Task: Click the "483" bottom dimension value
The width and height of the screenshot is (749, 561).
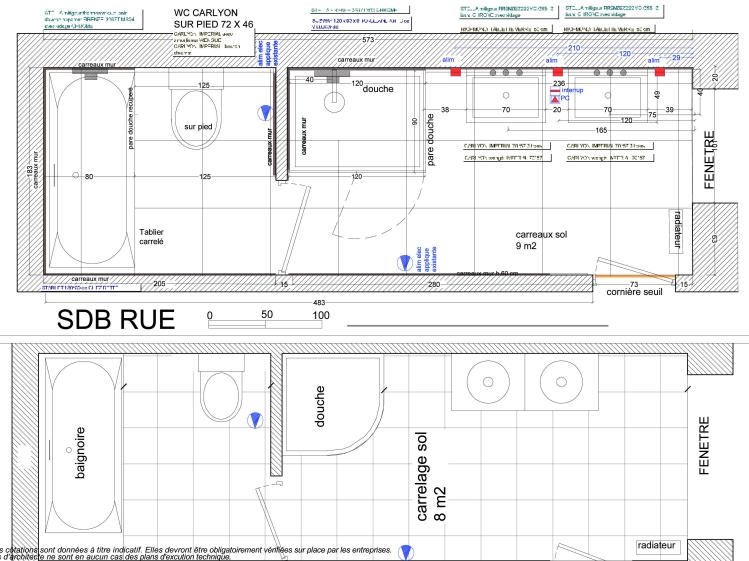Action: [x=319, y=302]
